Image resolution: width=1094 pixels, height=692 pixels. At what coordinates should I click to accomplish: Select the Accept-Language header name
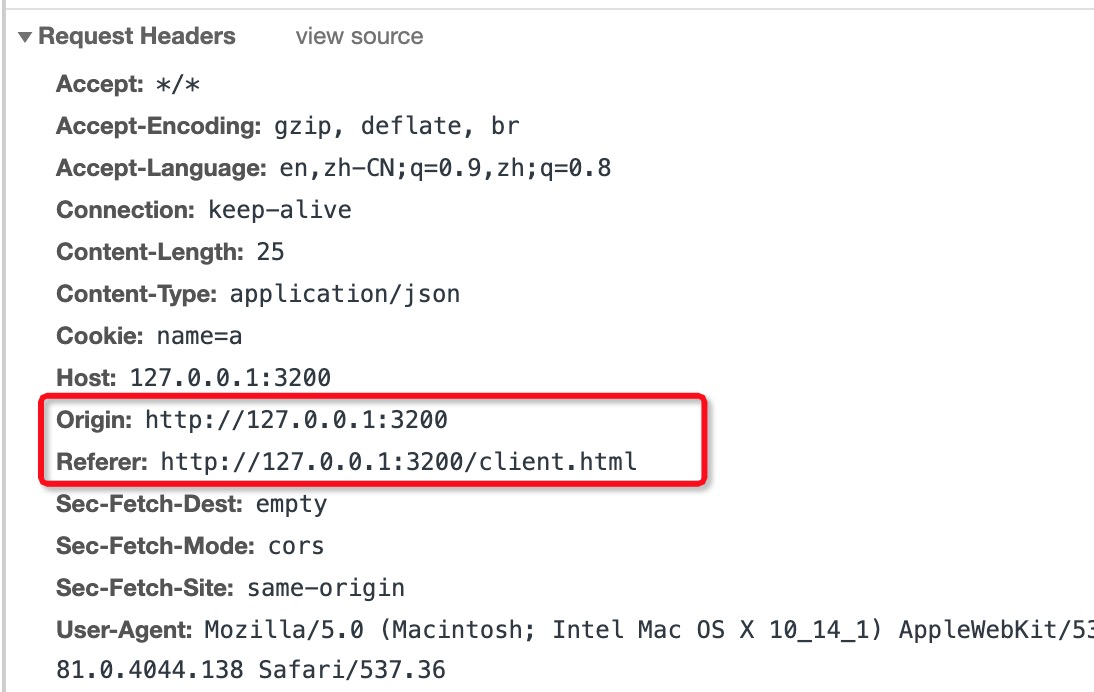coord(161,169)
